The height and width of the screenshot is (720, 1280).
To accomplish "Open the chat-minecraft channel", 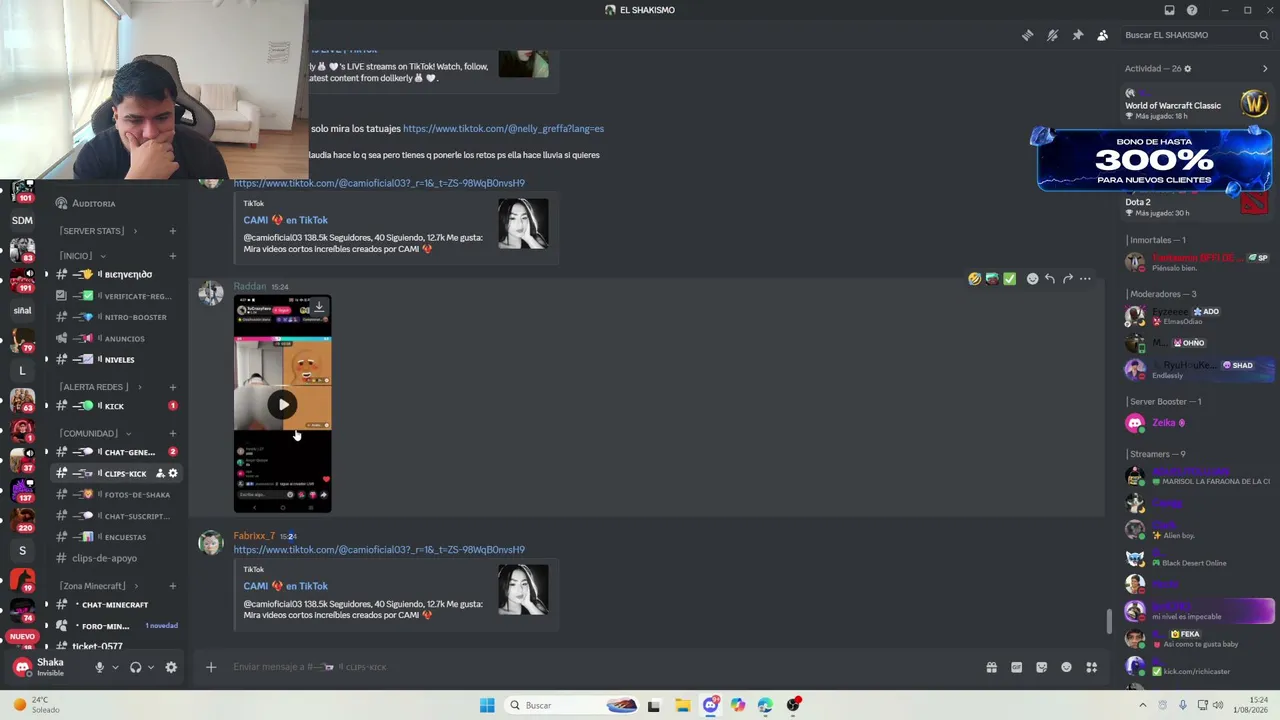I will coord(116,605).
